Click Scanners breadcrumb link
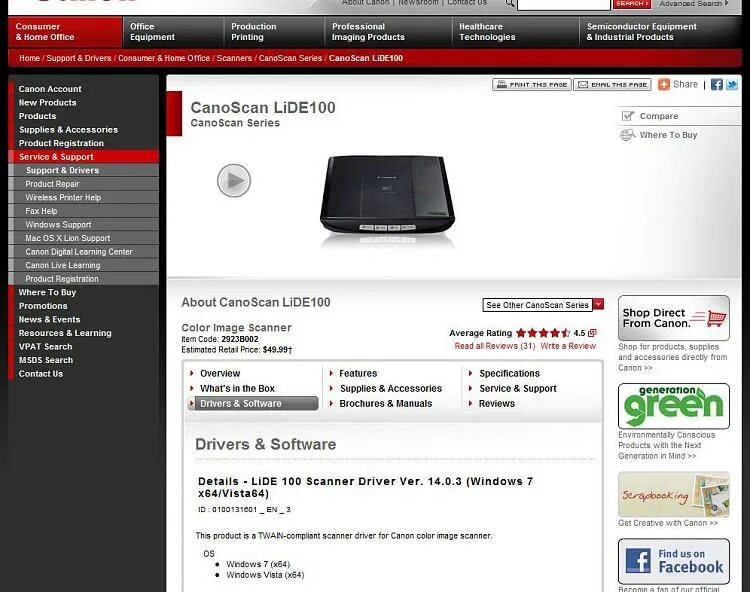Viewport: 750px width, 592px height. (x=234, y=58)
